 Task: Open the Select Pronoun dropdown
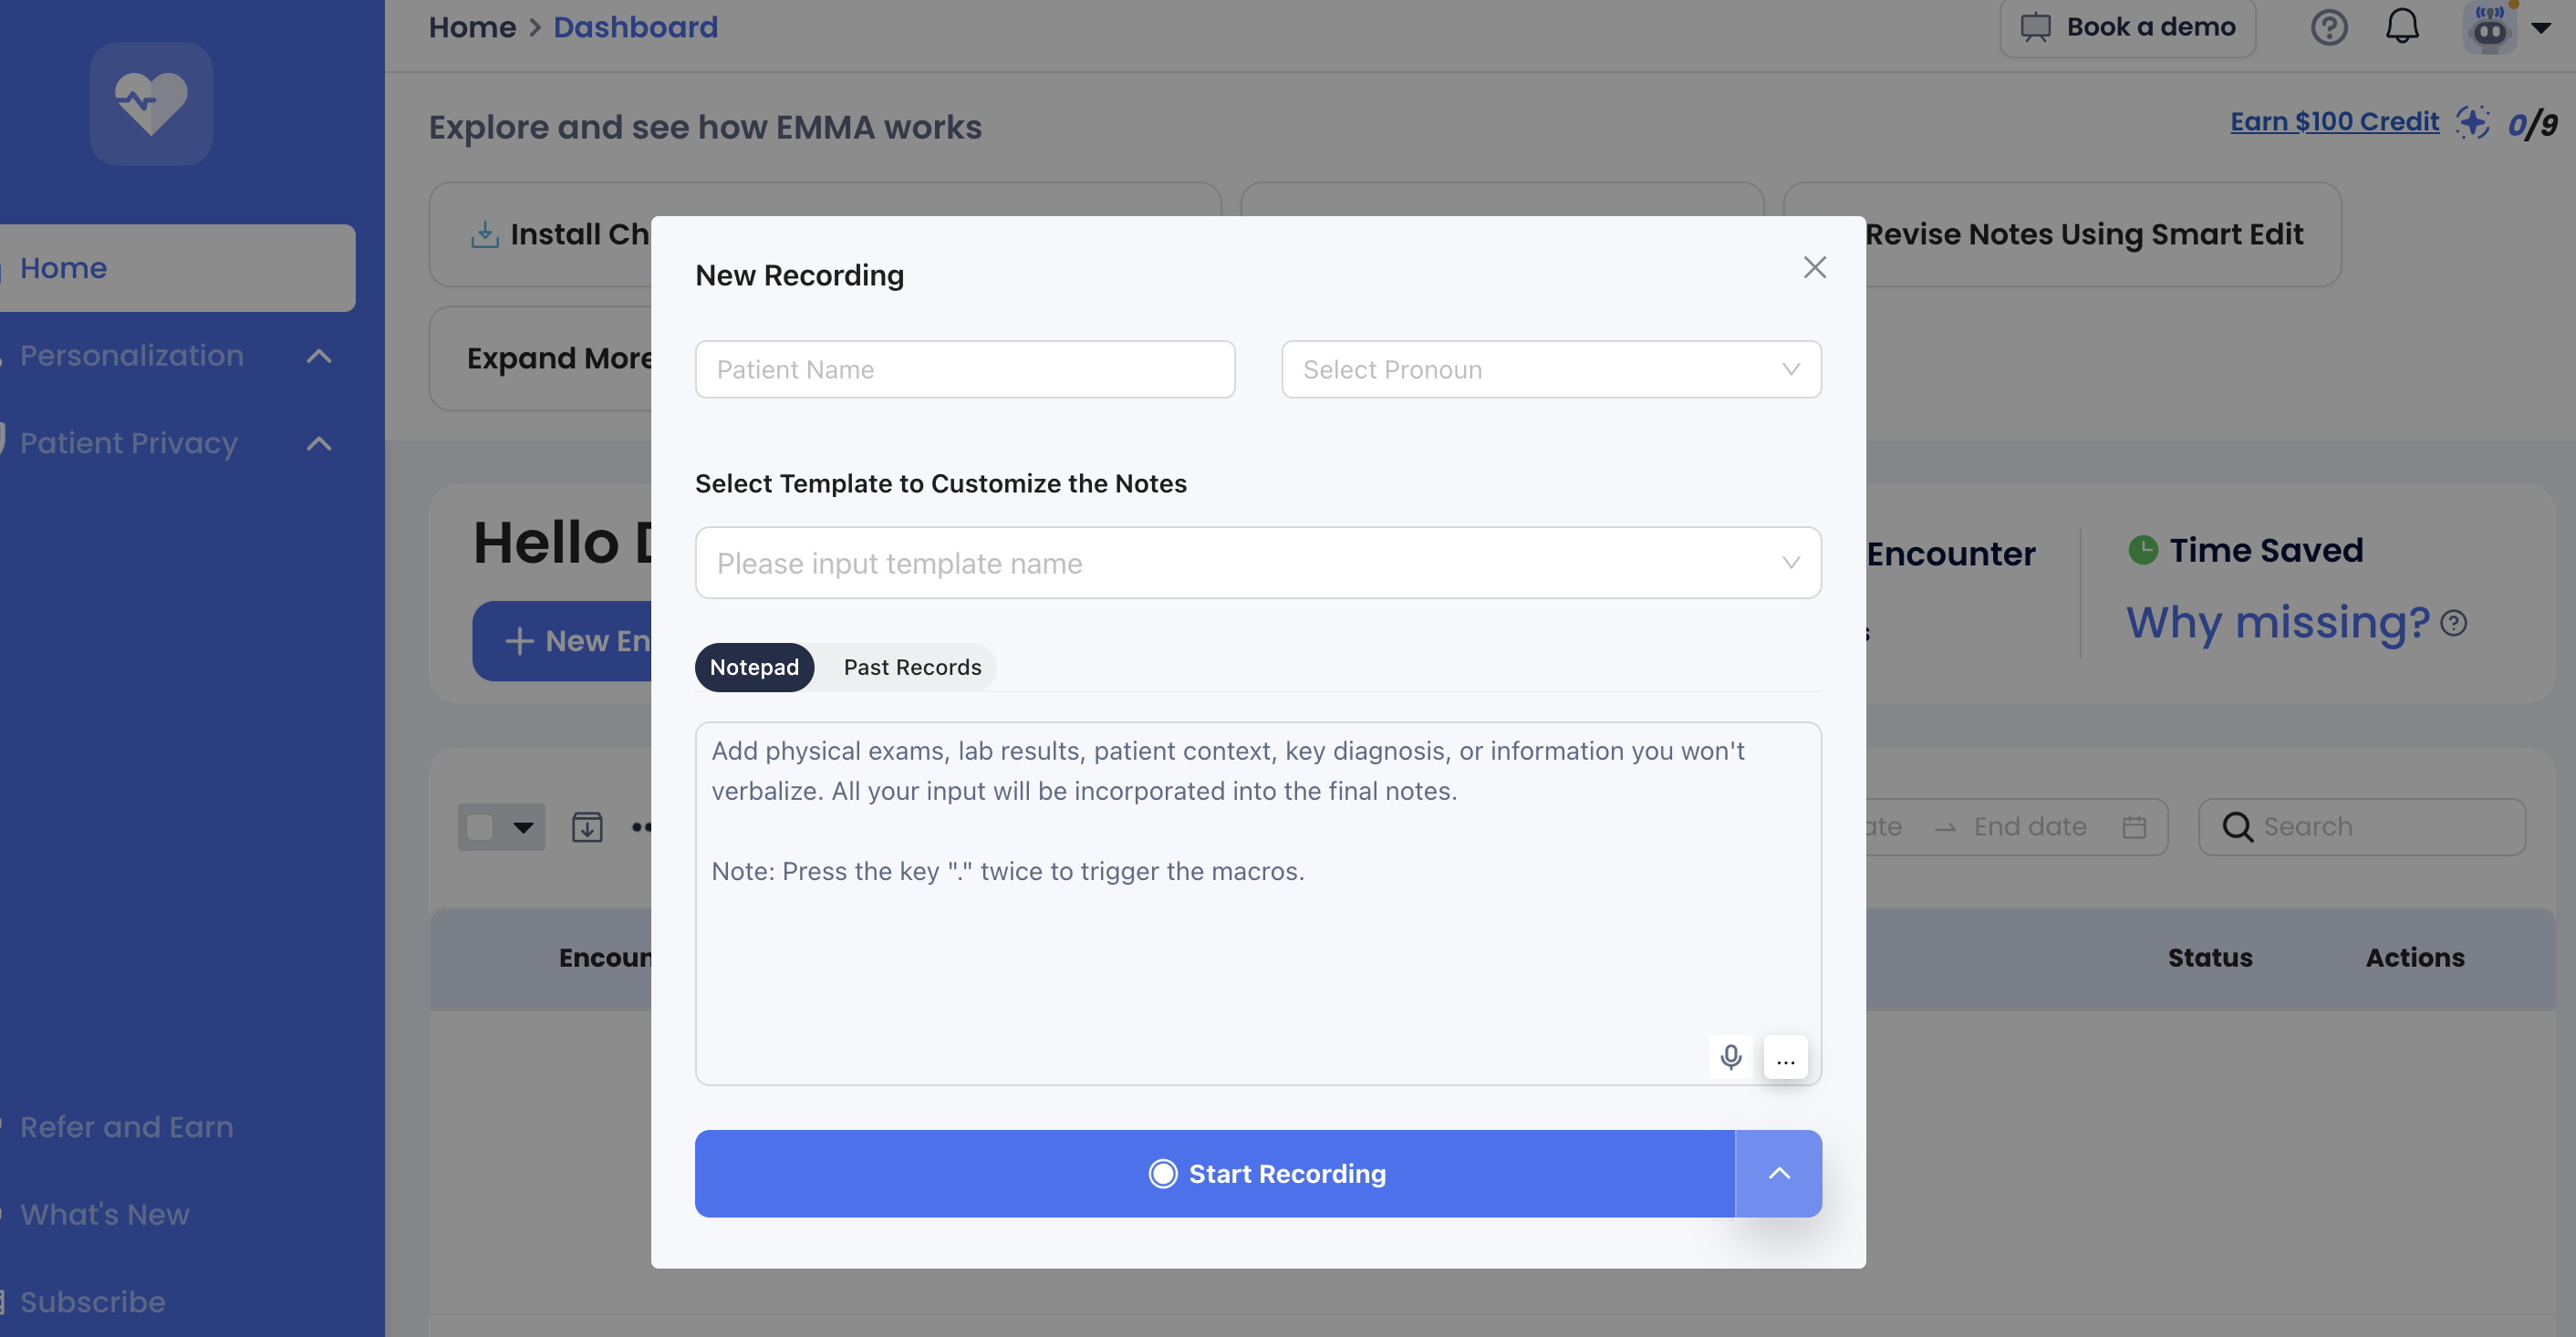pyautogui.click(x=1550, y=369)
